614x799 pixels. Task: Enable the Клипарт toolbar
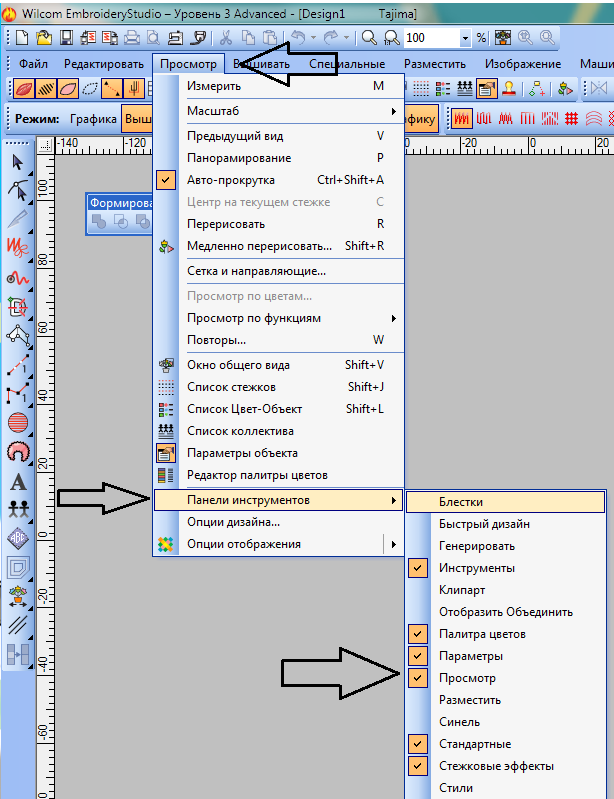[x=506, y=590]
